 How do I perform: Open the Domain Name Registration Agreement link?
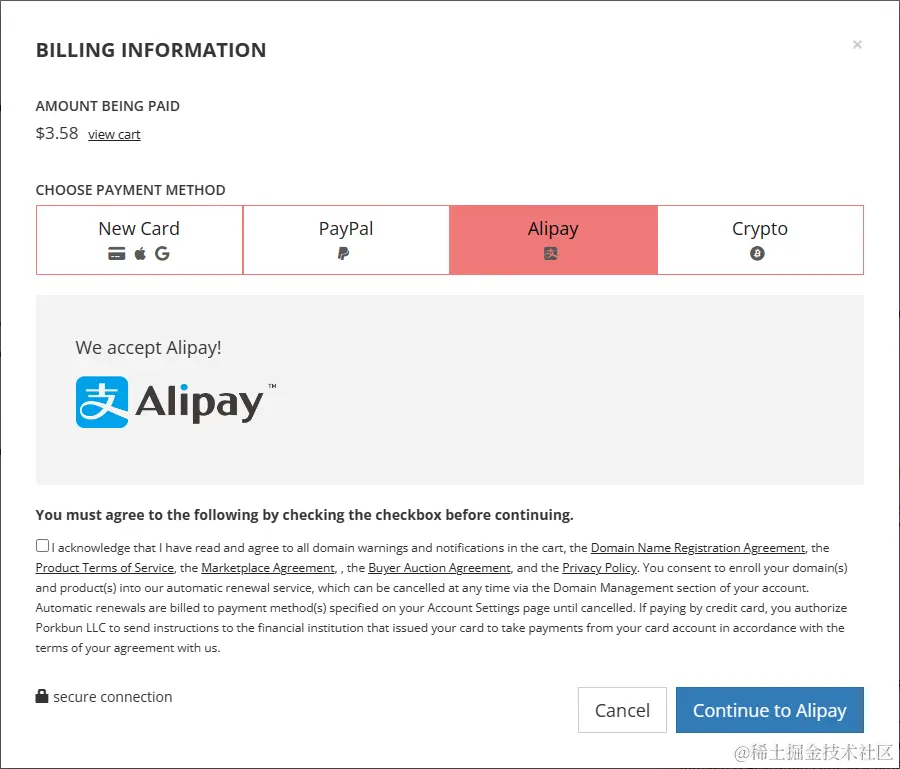(698, 548)
